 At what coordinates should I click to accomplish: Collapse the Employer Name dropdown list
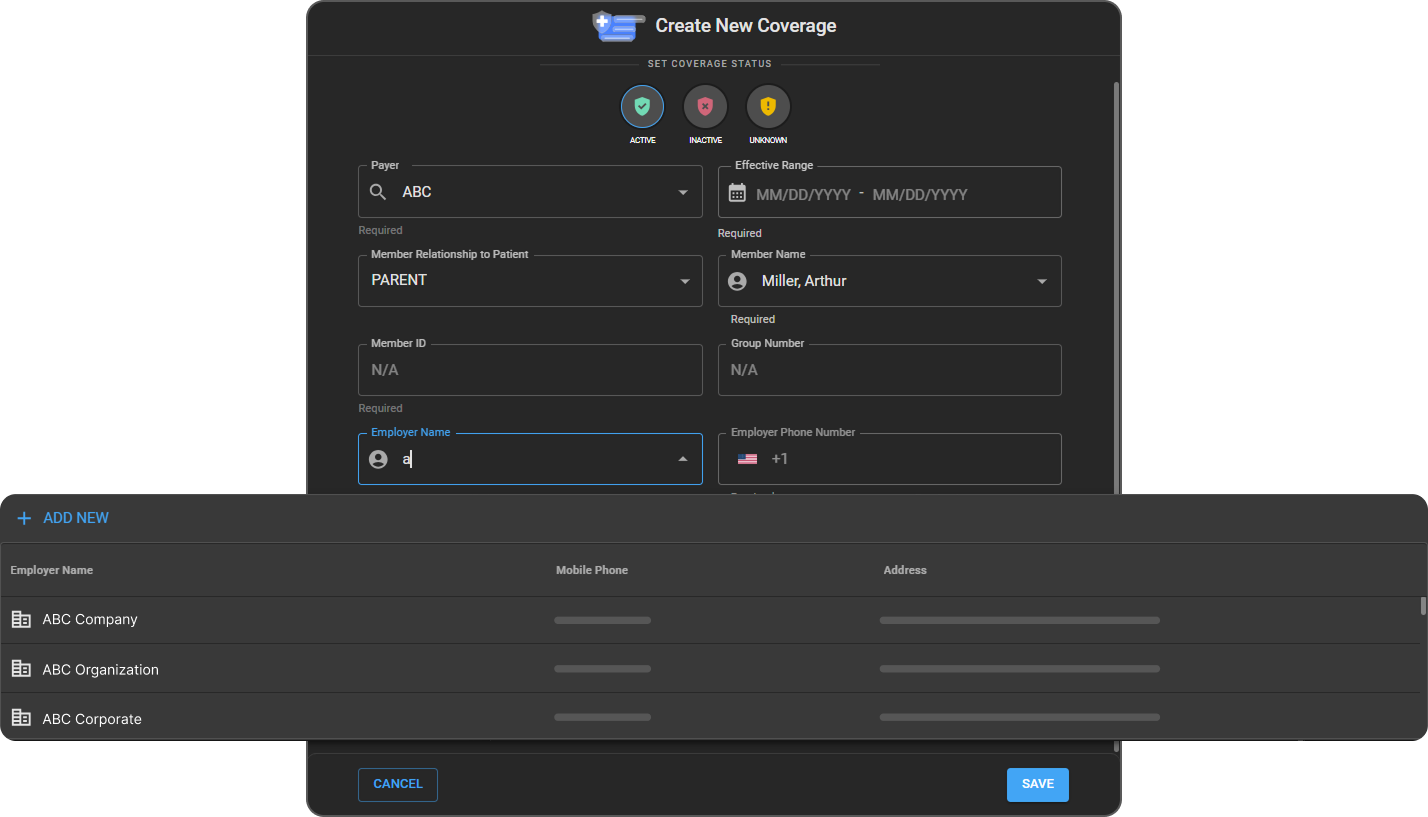(x=683, y=459)
